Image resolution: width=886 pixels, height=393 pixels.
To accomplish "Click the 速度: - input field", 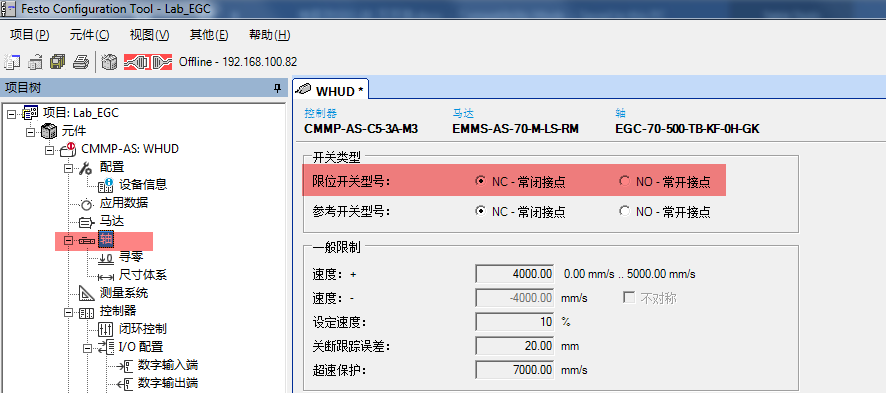I will pos(515,297).
